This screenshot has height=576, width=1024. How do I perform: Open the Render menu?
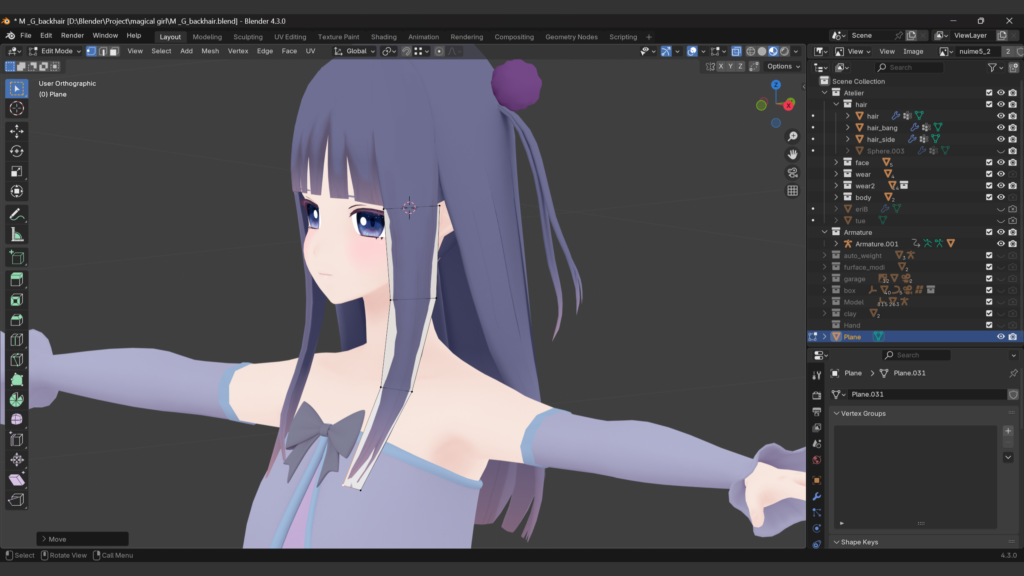72,35
